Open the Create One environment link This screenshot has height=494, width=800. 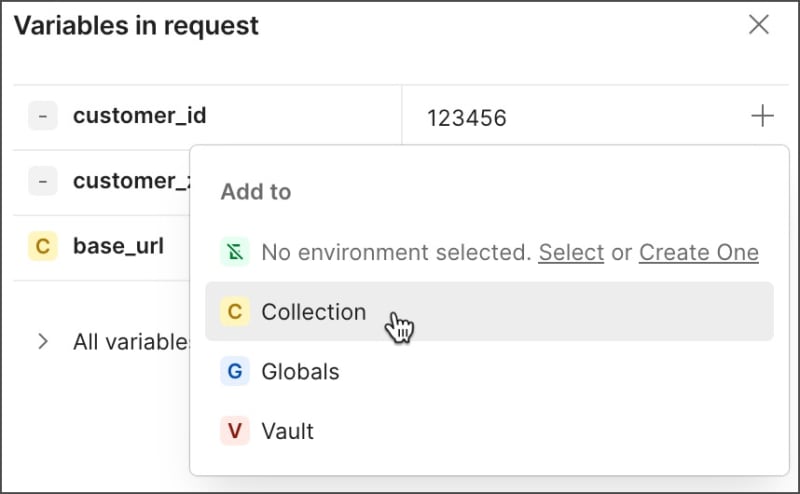click(x=698, y=252)
